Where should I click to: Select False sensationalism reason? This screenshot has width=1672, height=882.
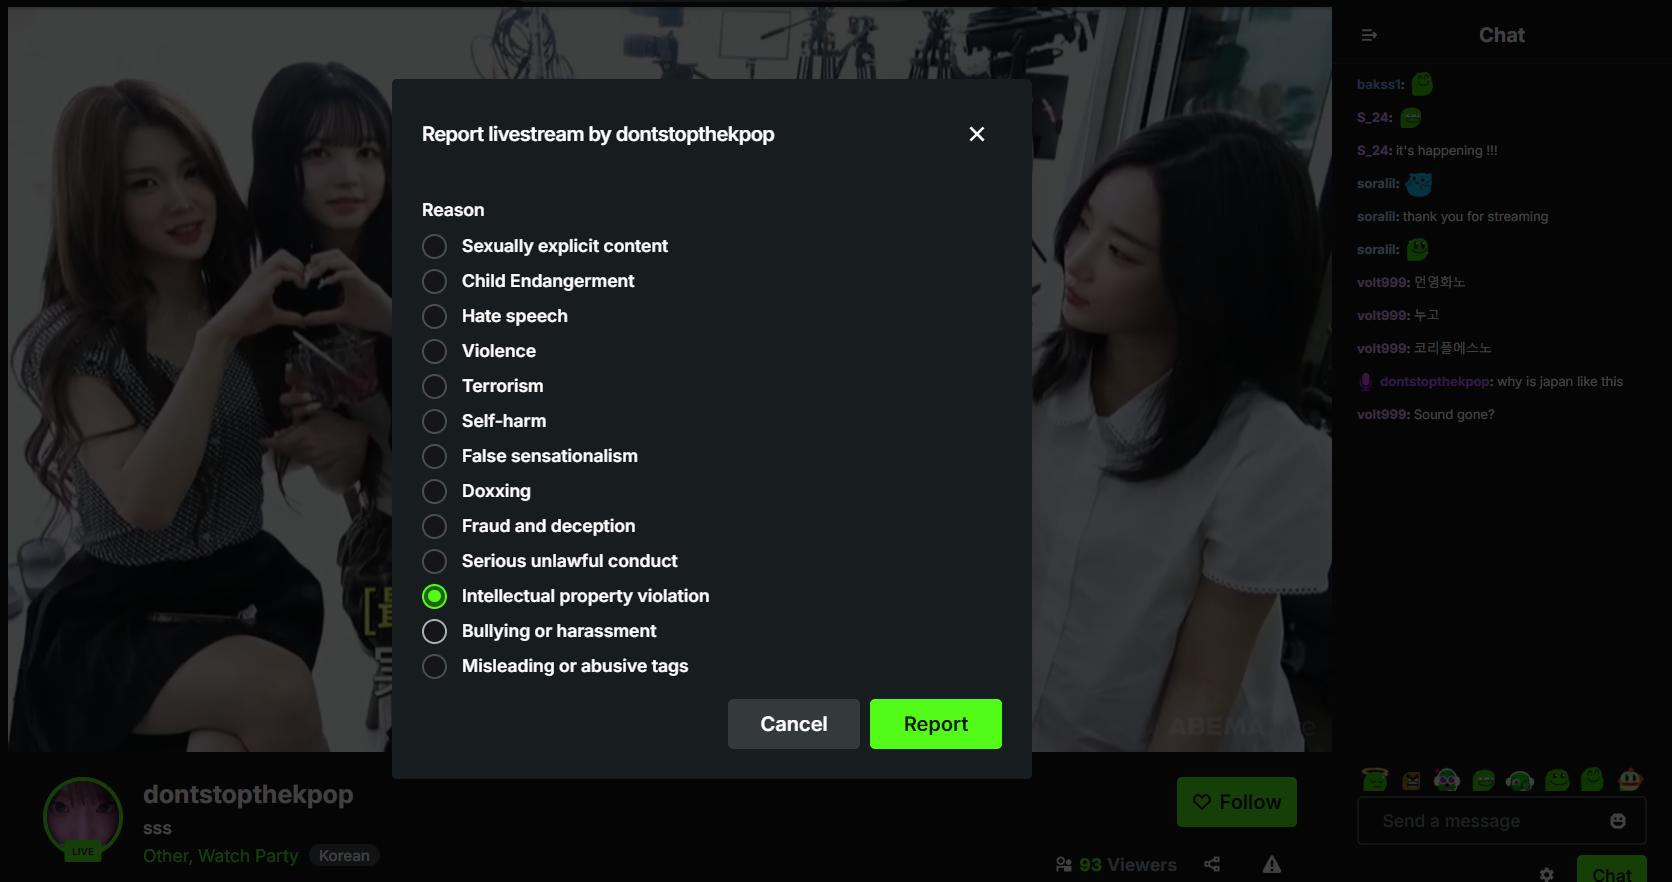click(x=434, y=456)
